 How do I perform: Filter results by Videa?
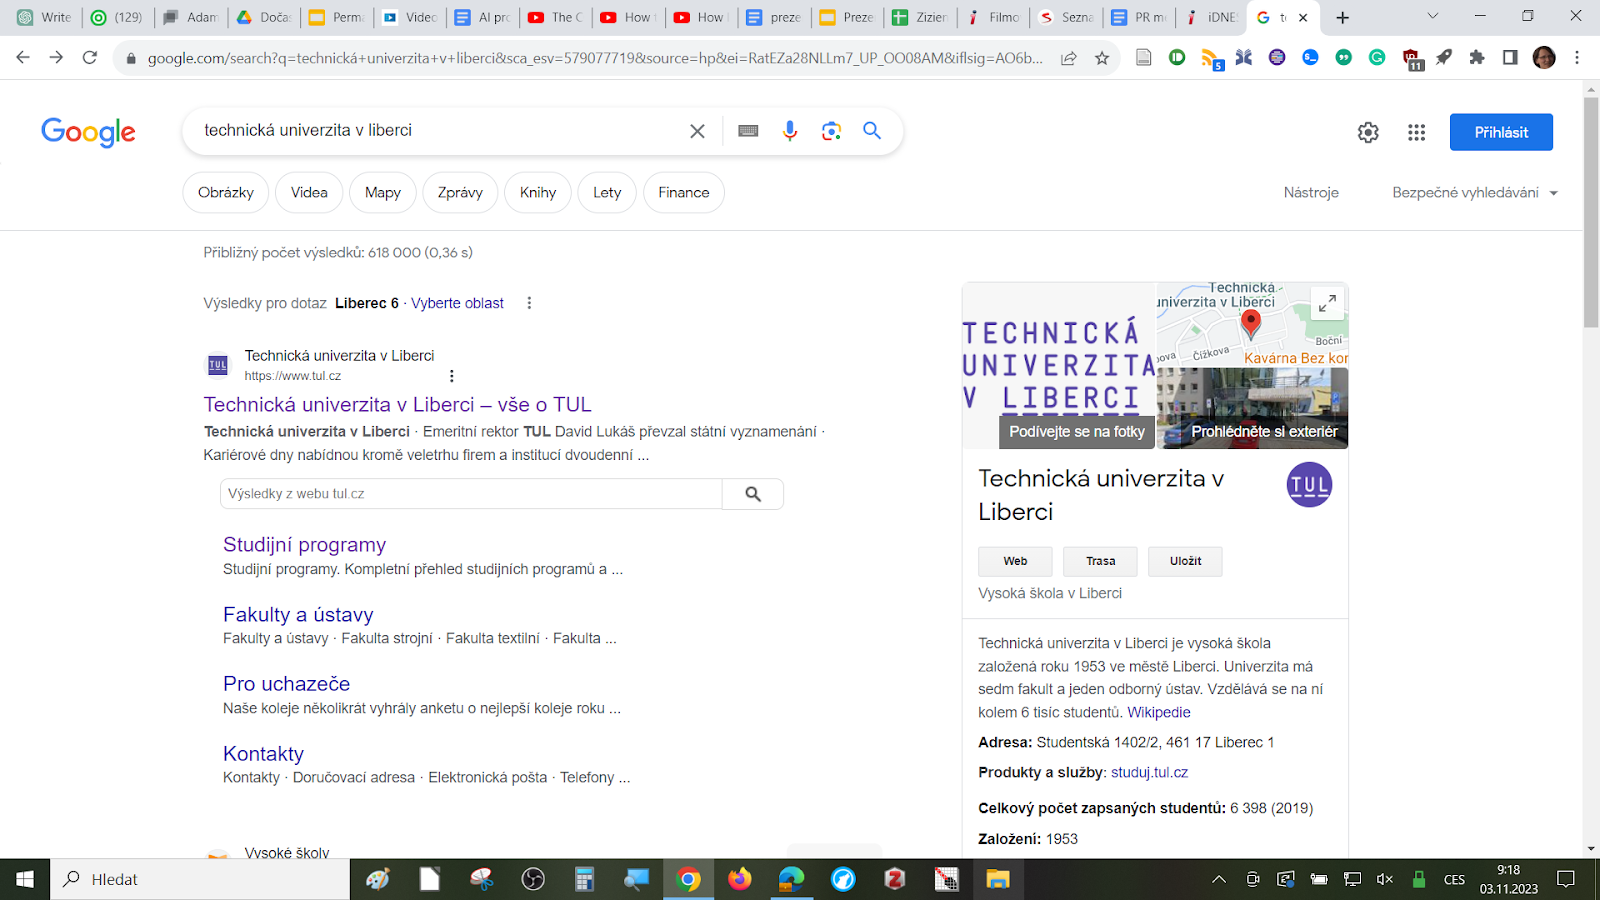[309, 193]
